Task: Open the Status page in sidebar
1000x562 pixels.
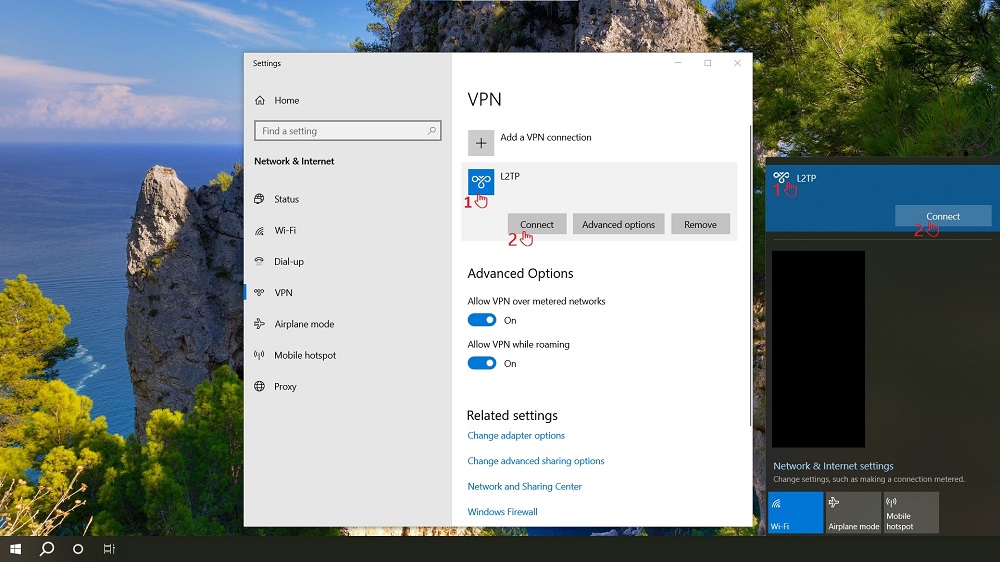Action: coord(286,199)
